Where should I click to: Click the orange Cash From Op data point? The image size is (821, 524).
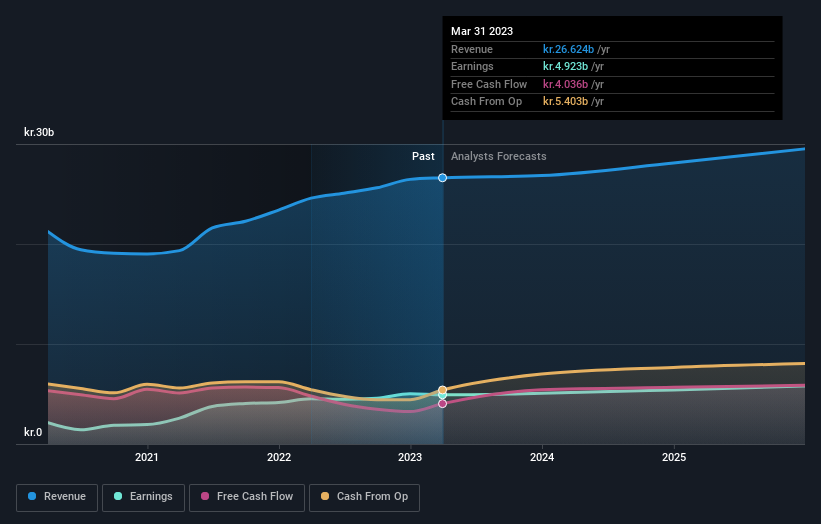(442, 390)
